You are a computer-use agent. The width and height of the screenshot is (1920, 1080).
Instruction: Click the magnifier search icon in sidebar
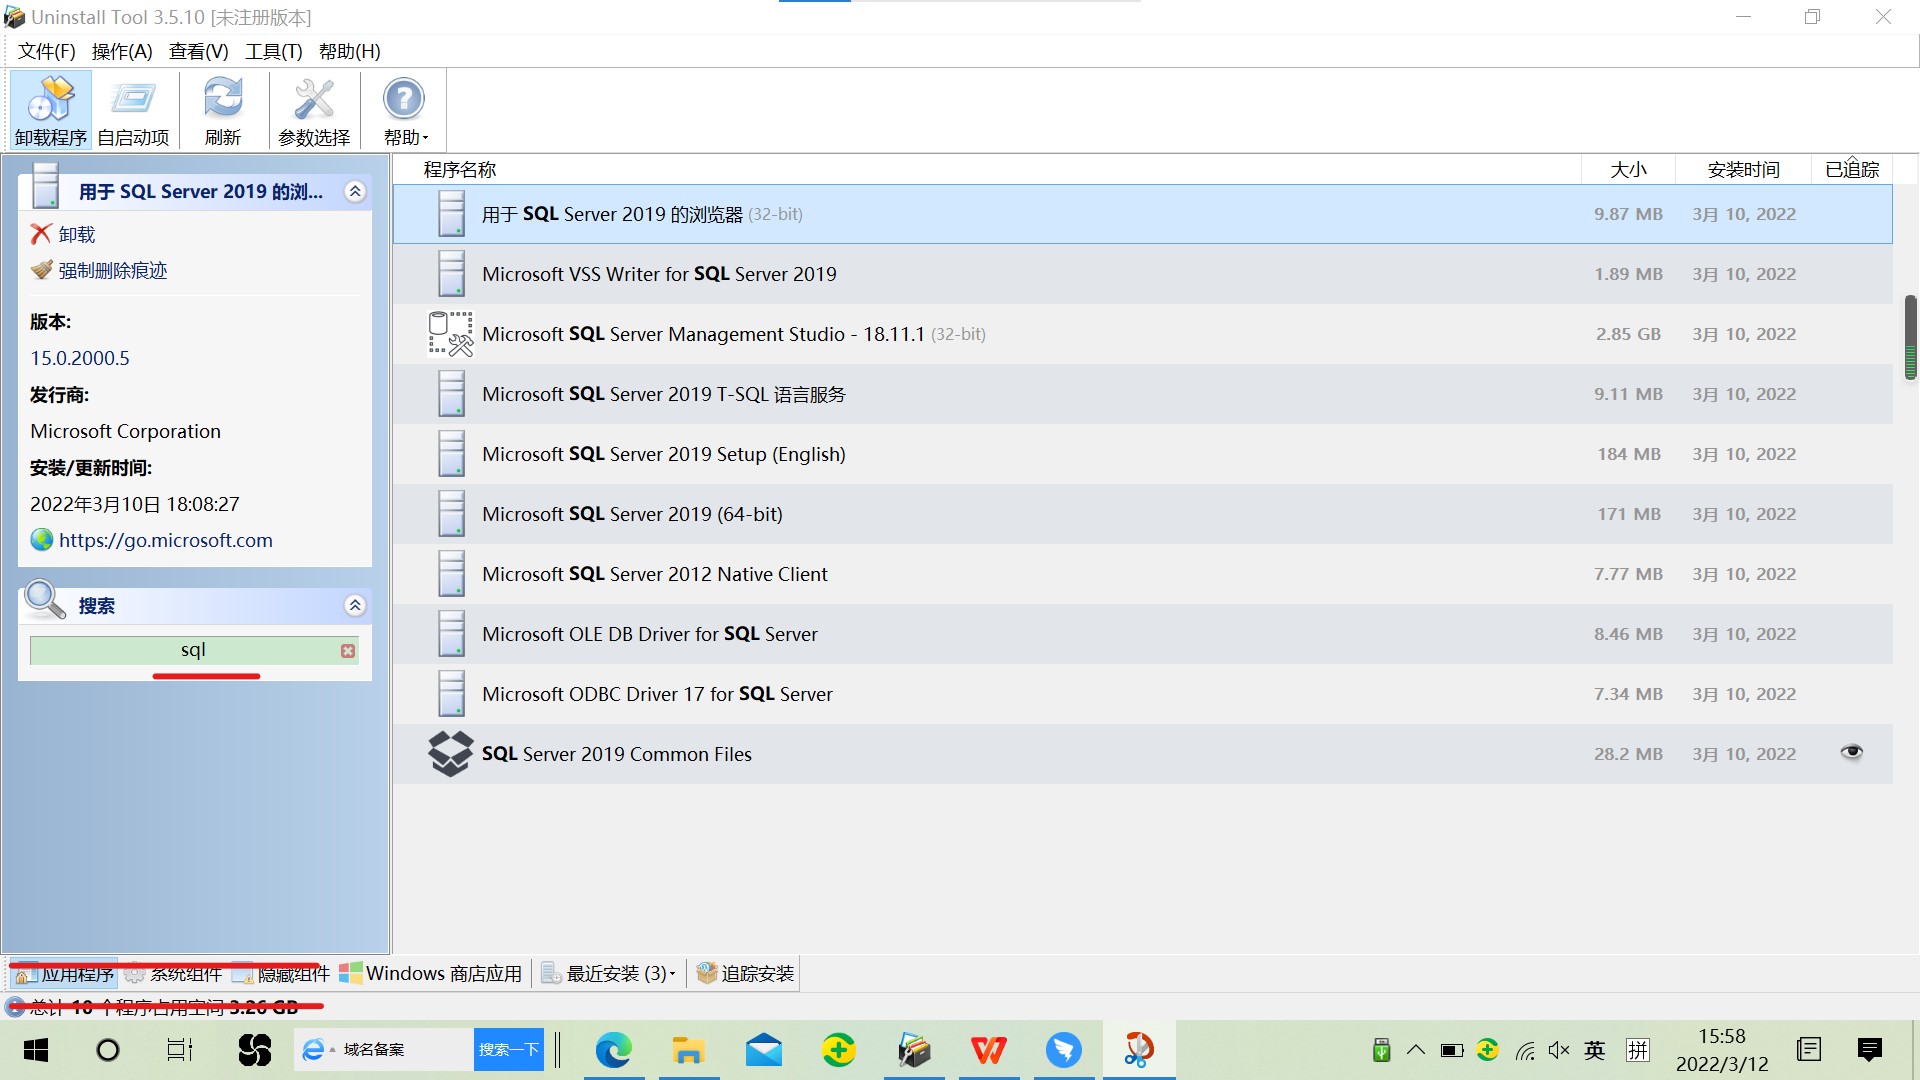pyautogui.click(x=45, y=601)
